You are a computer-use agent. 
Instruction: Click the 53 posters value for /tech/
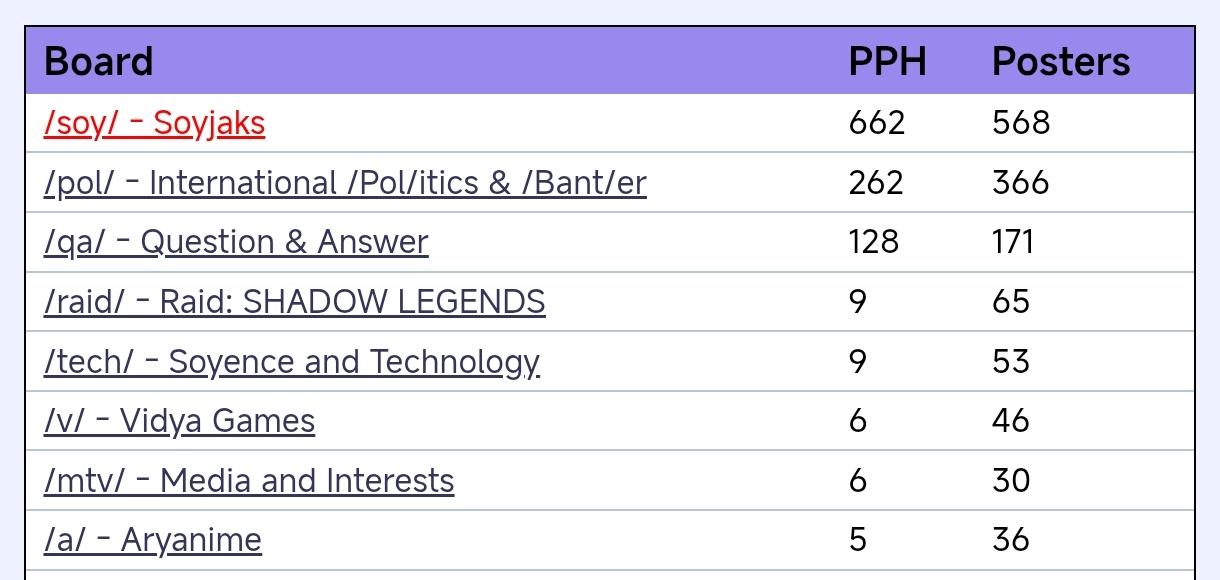1011,362
